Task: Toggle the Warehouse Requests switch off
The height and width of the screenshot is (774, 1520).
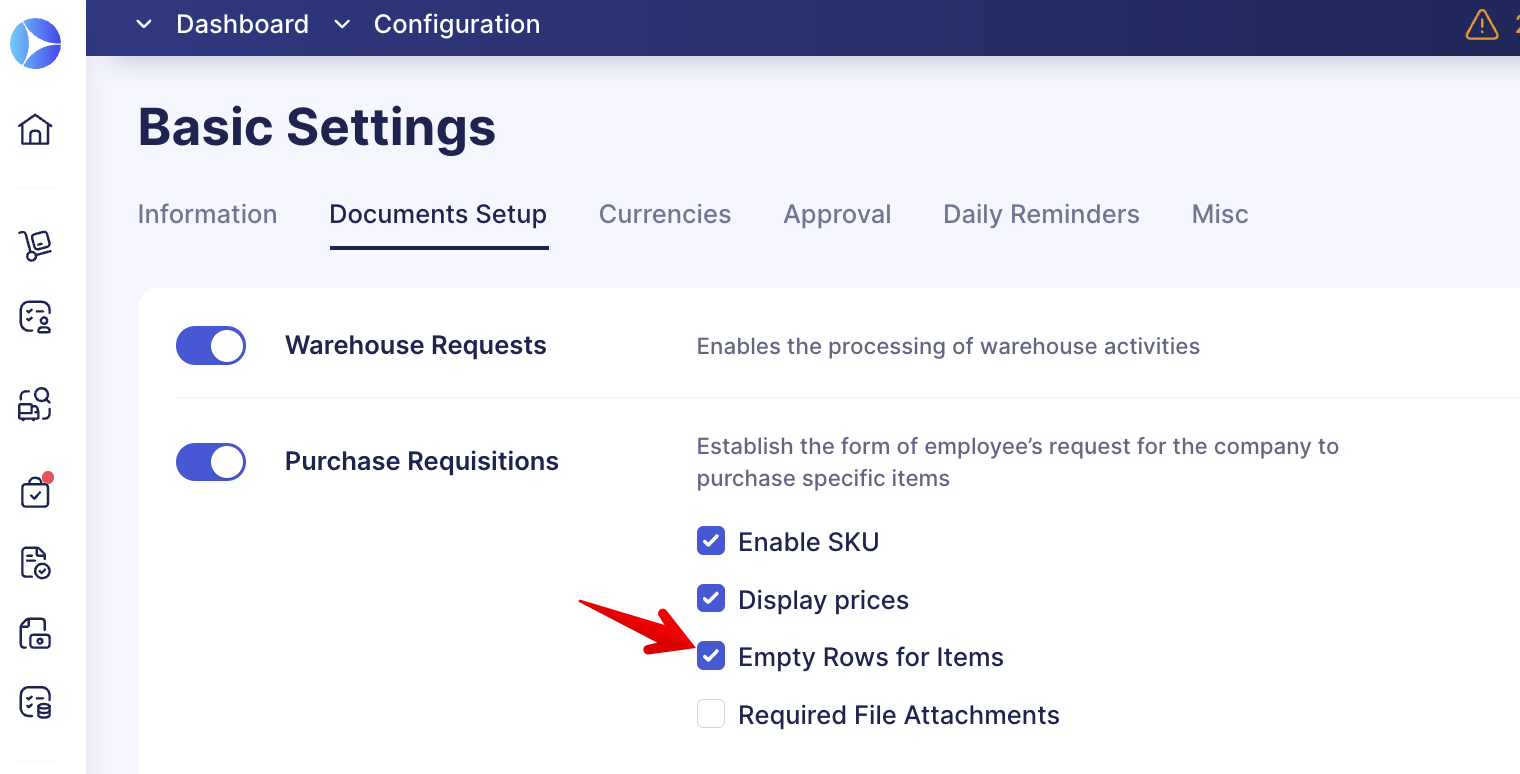Action: coord(211,346)
